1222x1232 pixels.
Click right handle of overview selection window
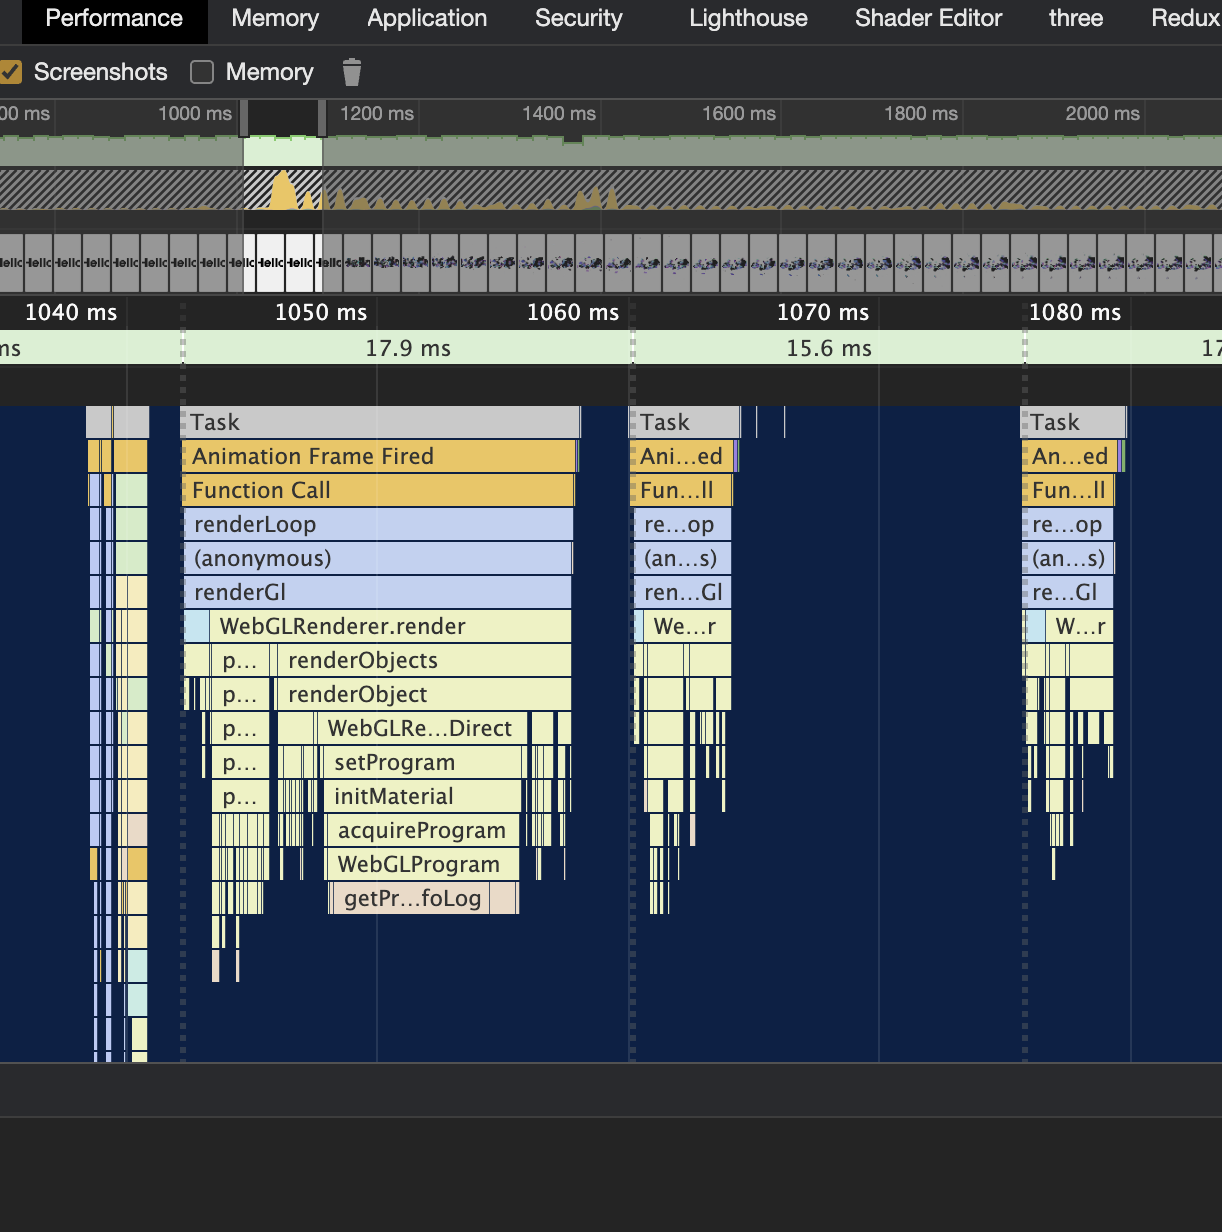coord(322,118)
